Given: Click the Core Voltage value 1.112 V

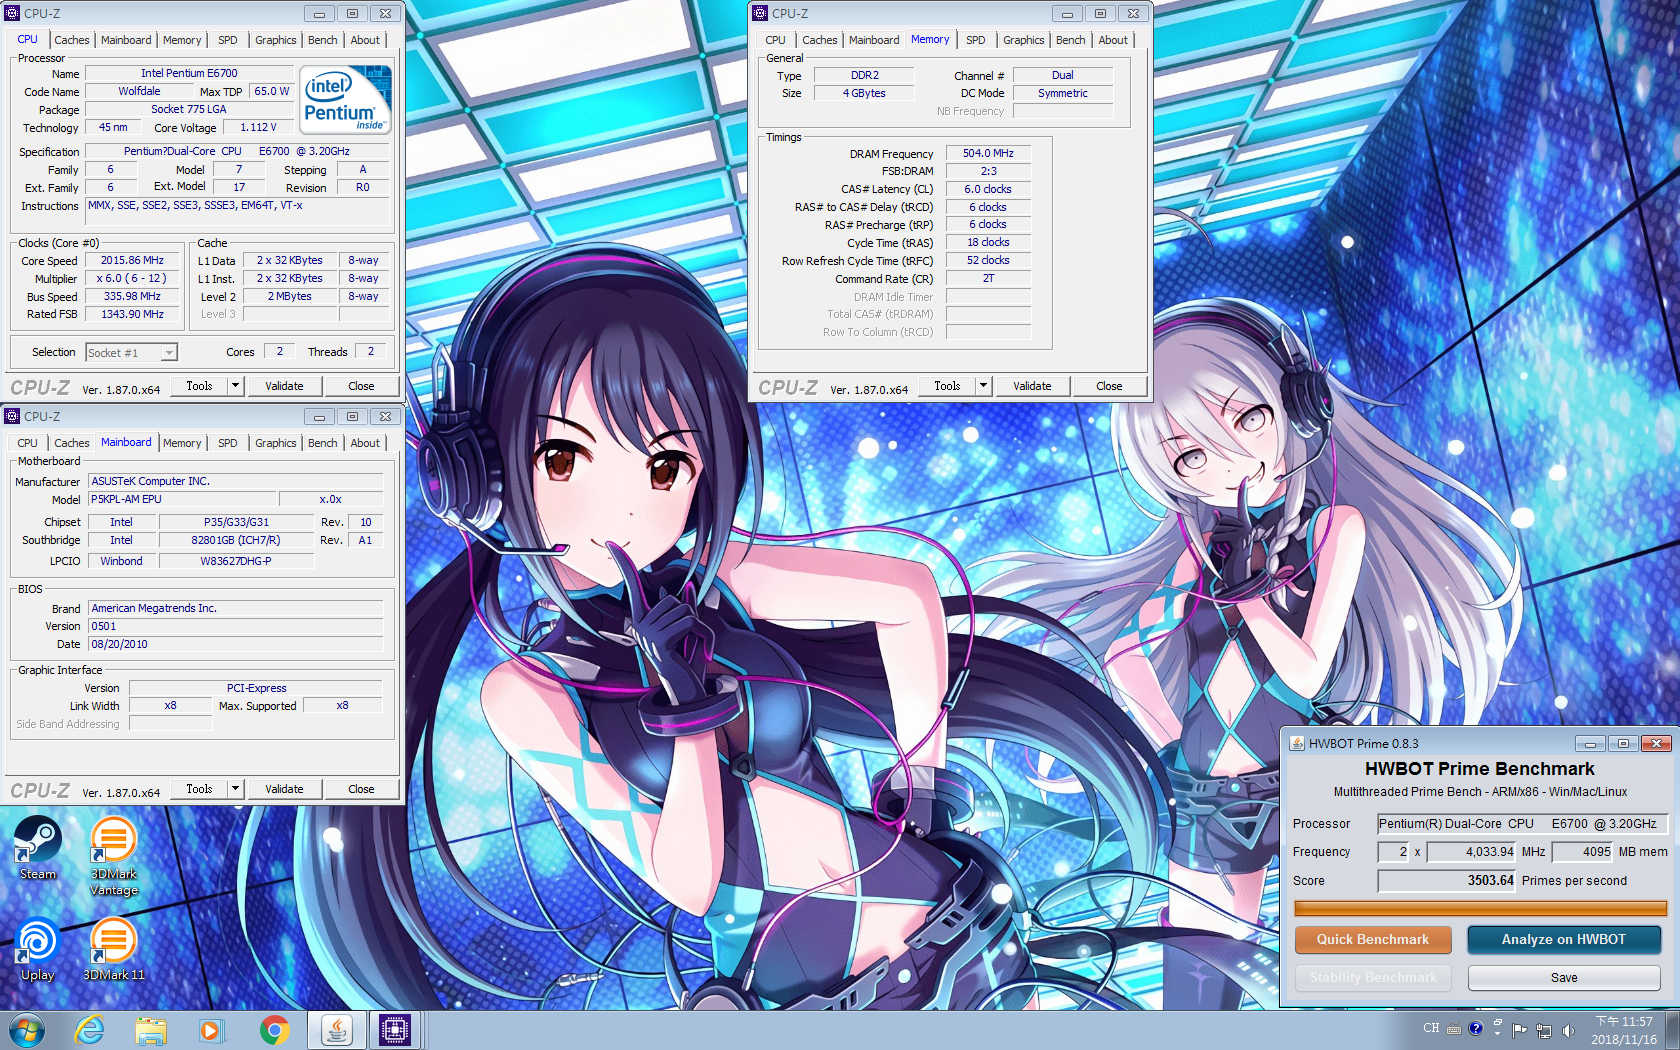Looking at the screenshot, I should pos(258,128).
